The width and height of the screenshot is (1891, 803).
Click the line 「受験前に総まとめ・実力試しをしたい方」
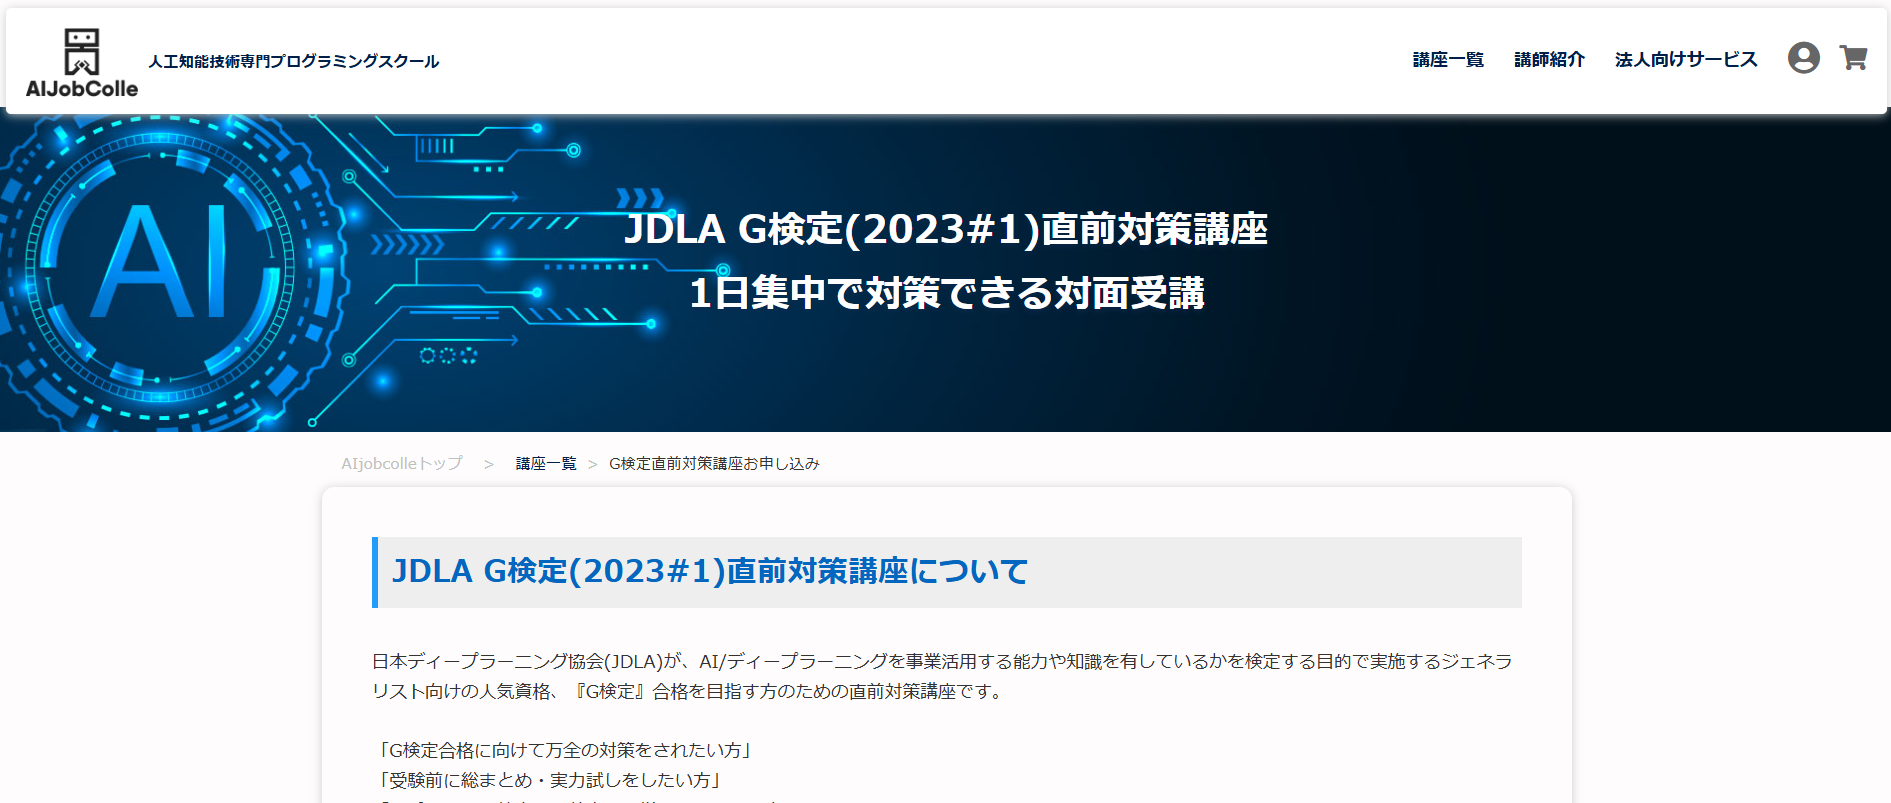coord(549,780)
